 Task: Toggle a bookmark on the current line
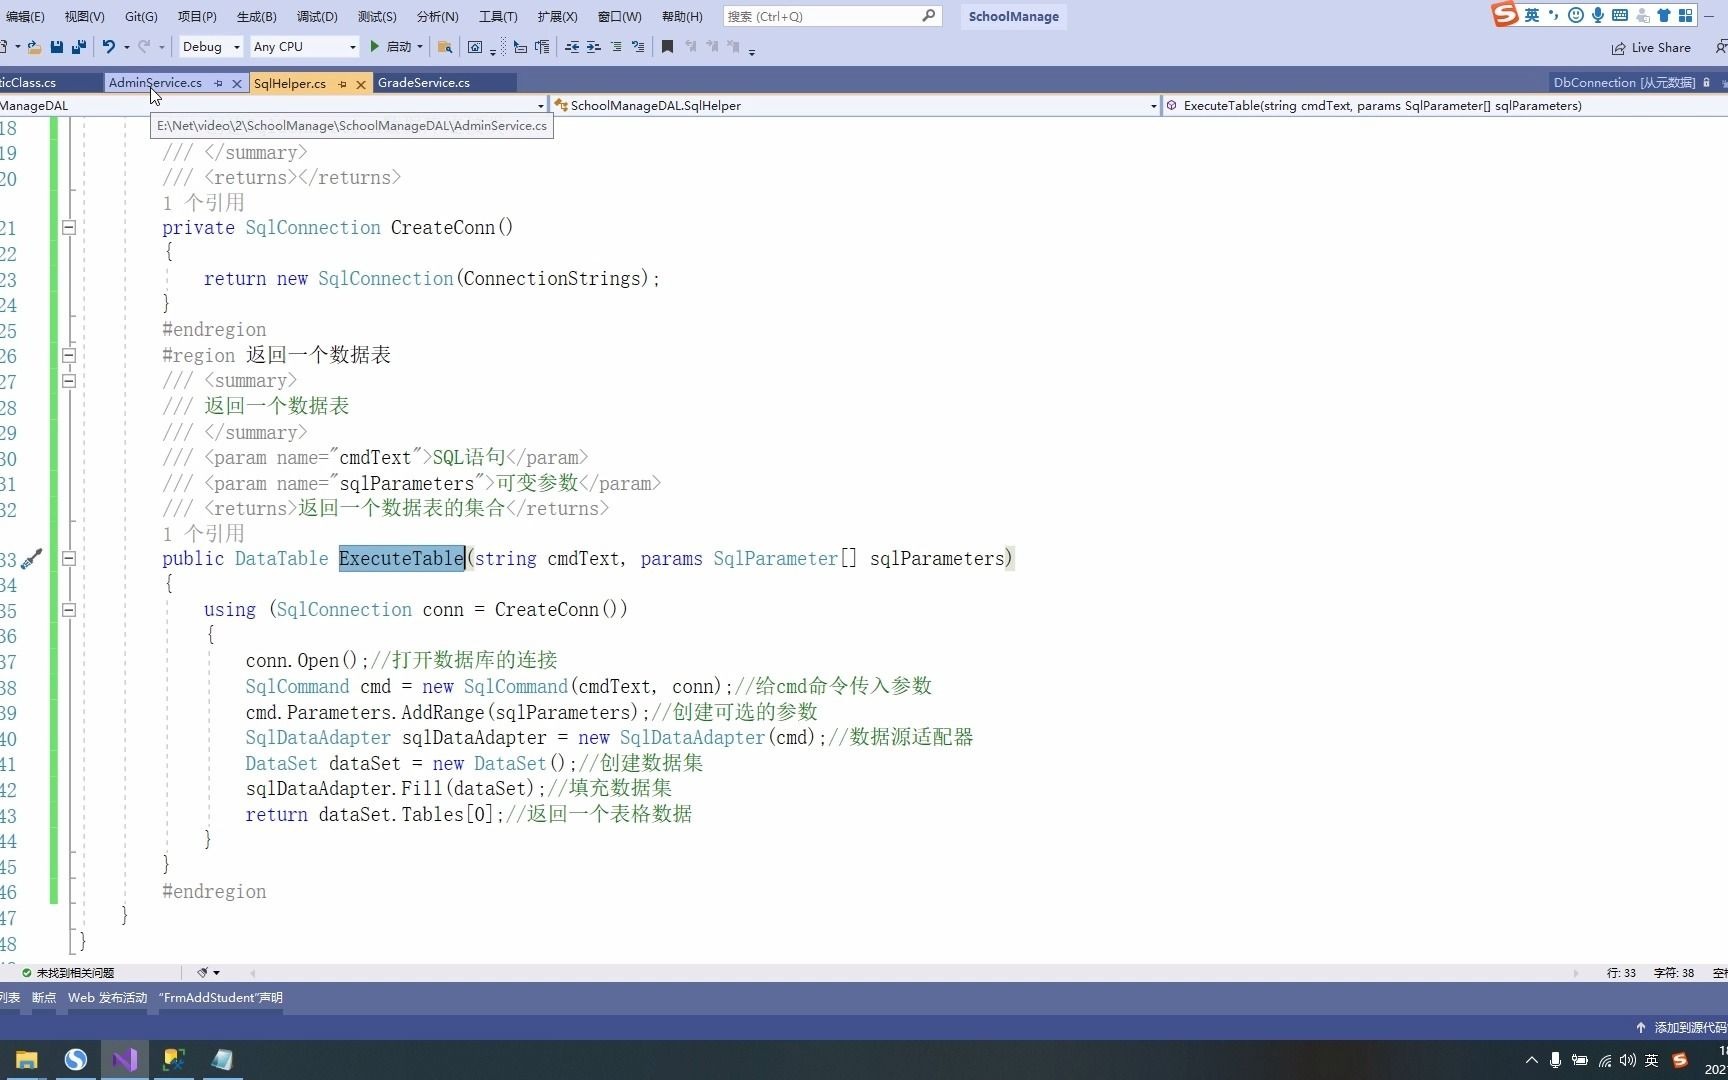click(x=667, y=46)
